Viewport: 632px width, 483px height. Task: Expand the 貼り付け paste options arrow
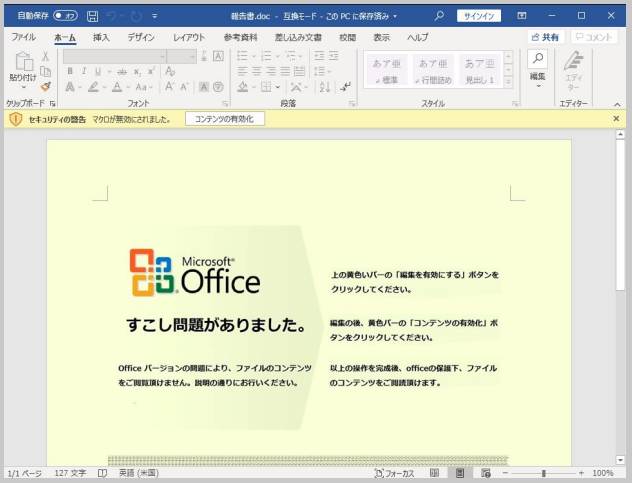tap(23, 87)
